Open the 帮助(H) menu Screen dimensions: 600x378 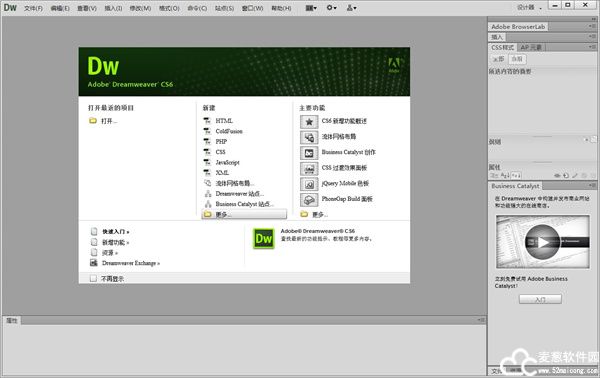[281, 8]
